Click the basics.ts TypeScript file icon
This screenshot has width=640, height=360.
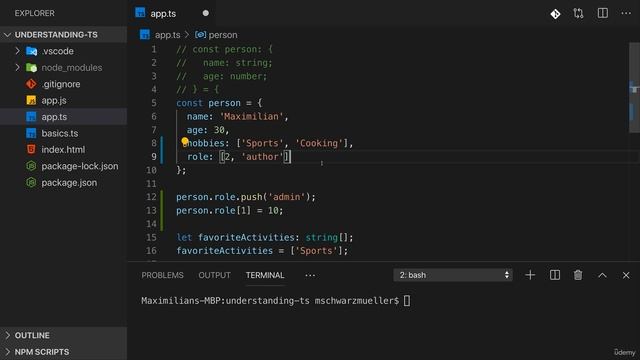pos(31,133)
